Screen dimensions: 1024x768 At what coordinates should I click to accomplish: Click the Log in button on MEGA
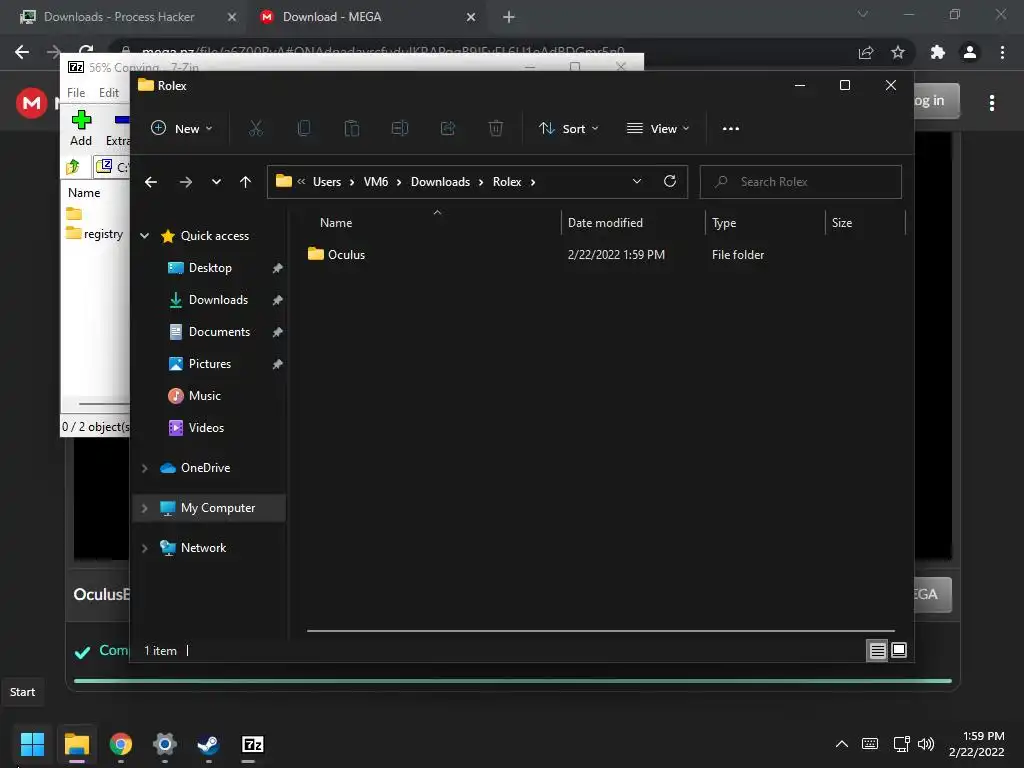pyautogui.click(x=936, y=101)
